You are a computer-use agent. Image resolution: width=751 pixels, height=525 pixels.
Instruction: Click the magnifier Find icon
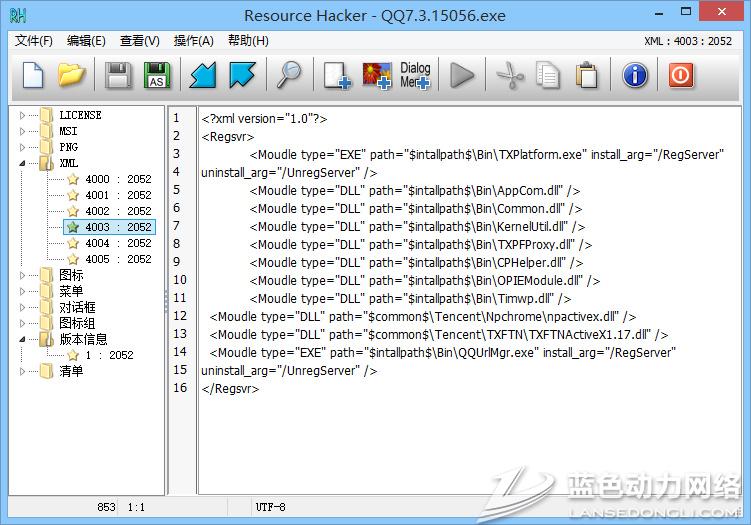coord(289,75)
